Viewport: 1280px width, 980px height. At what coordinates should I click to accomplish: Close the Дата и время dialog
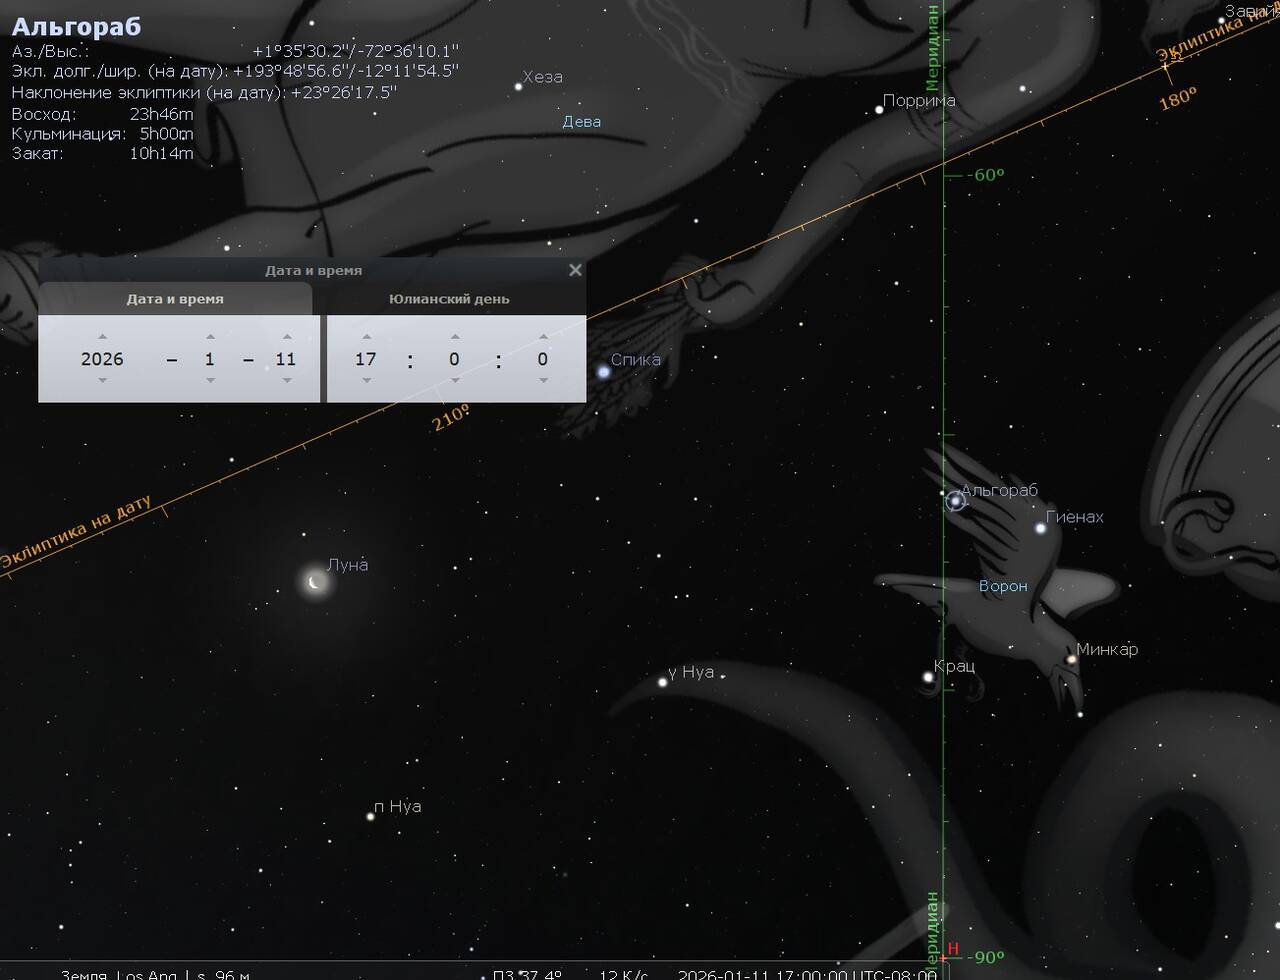[x=575, y=270]
